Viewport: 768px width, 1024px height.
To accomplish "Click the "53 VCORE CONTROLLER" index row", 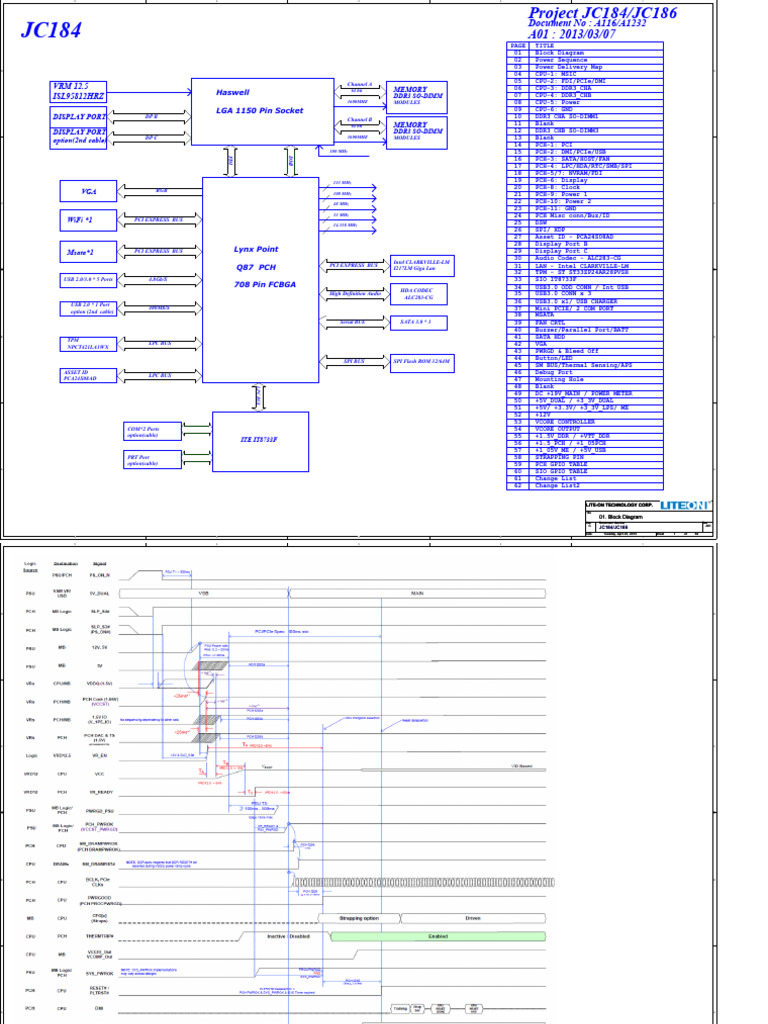I will [x=585, y=422].
